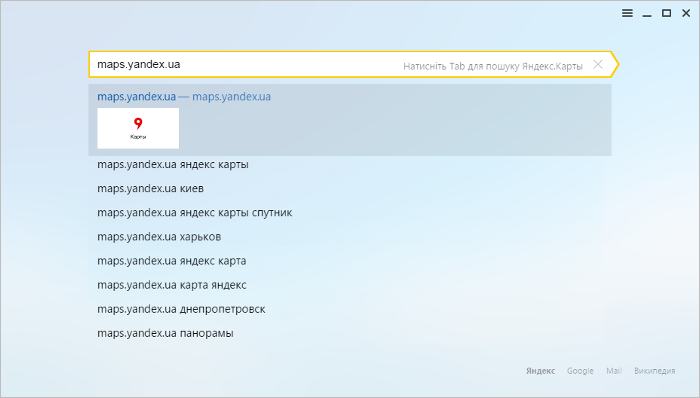This screenshot has height=398, width=700.
Task: Switch search engine to Google
Action: click(x=580, y=371)
